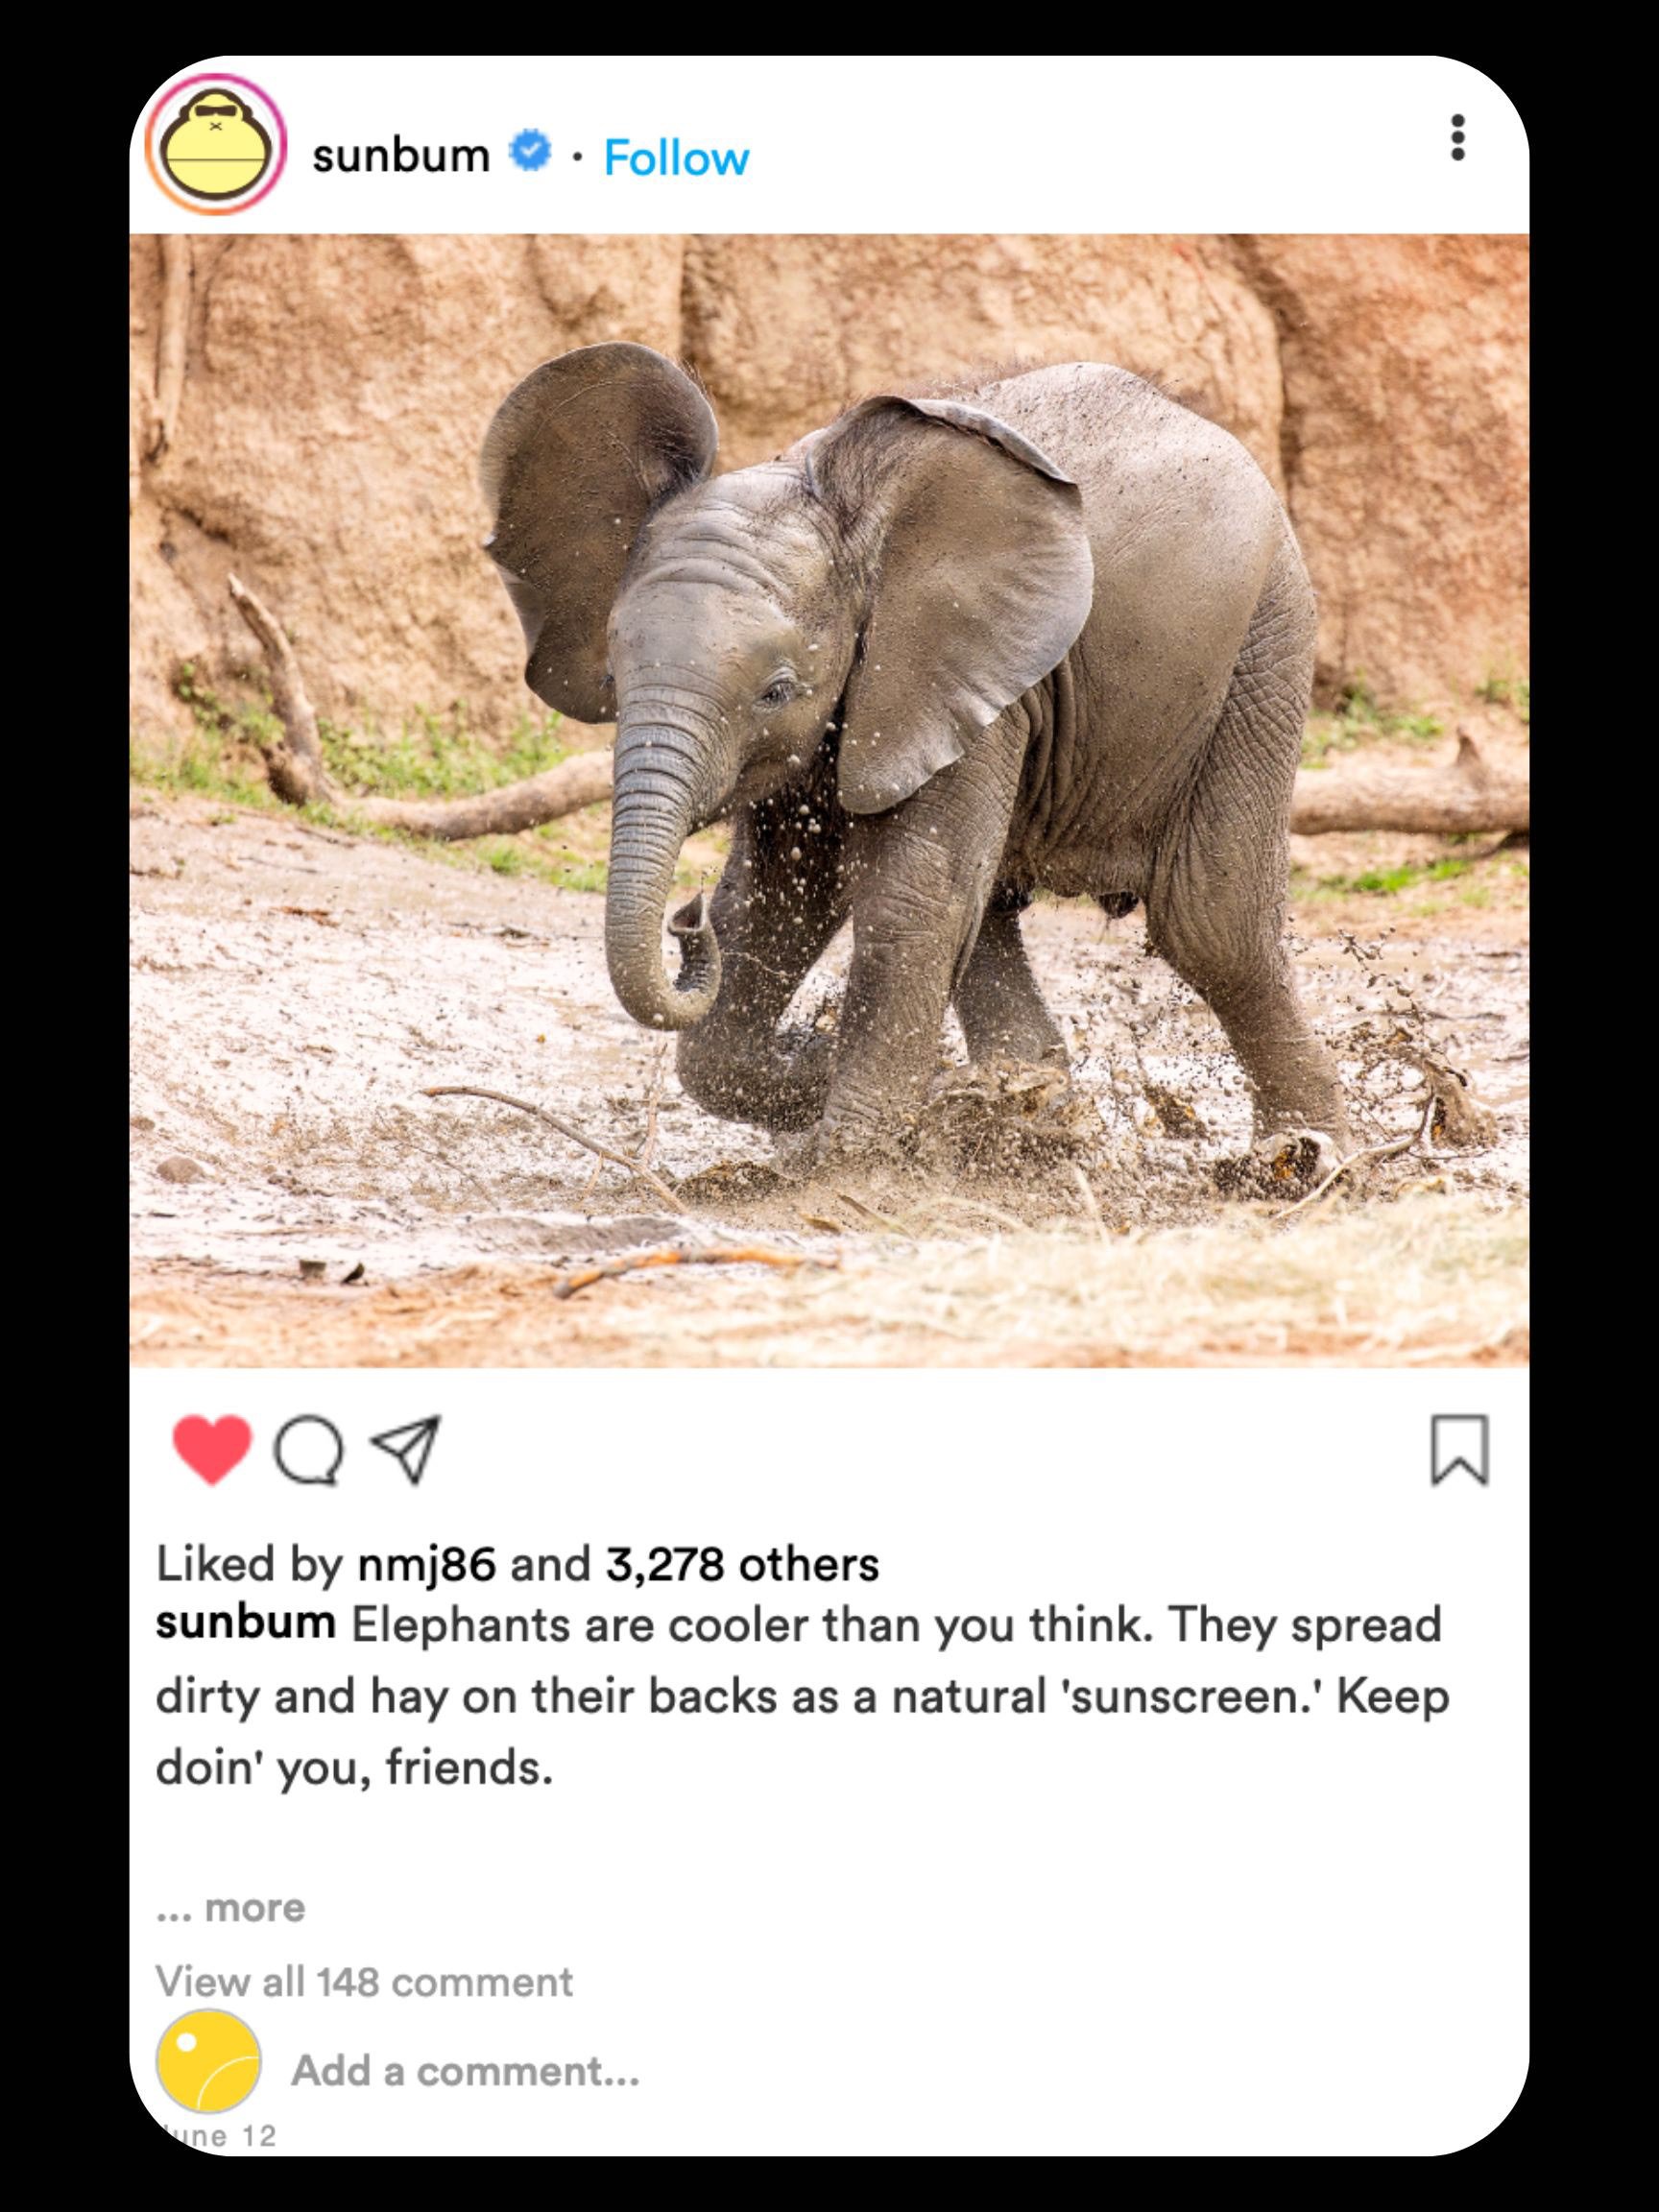Click the 'Liked by' text
The height and width of the screenshot is (2212, 1659).
(x=249, y=1564)
